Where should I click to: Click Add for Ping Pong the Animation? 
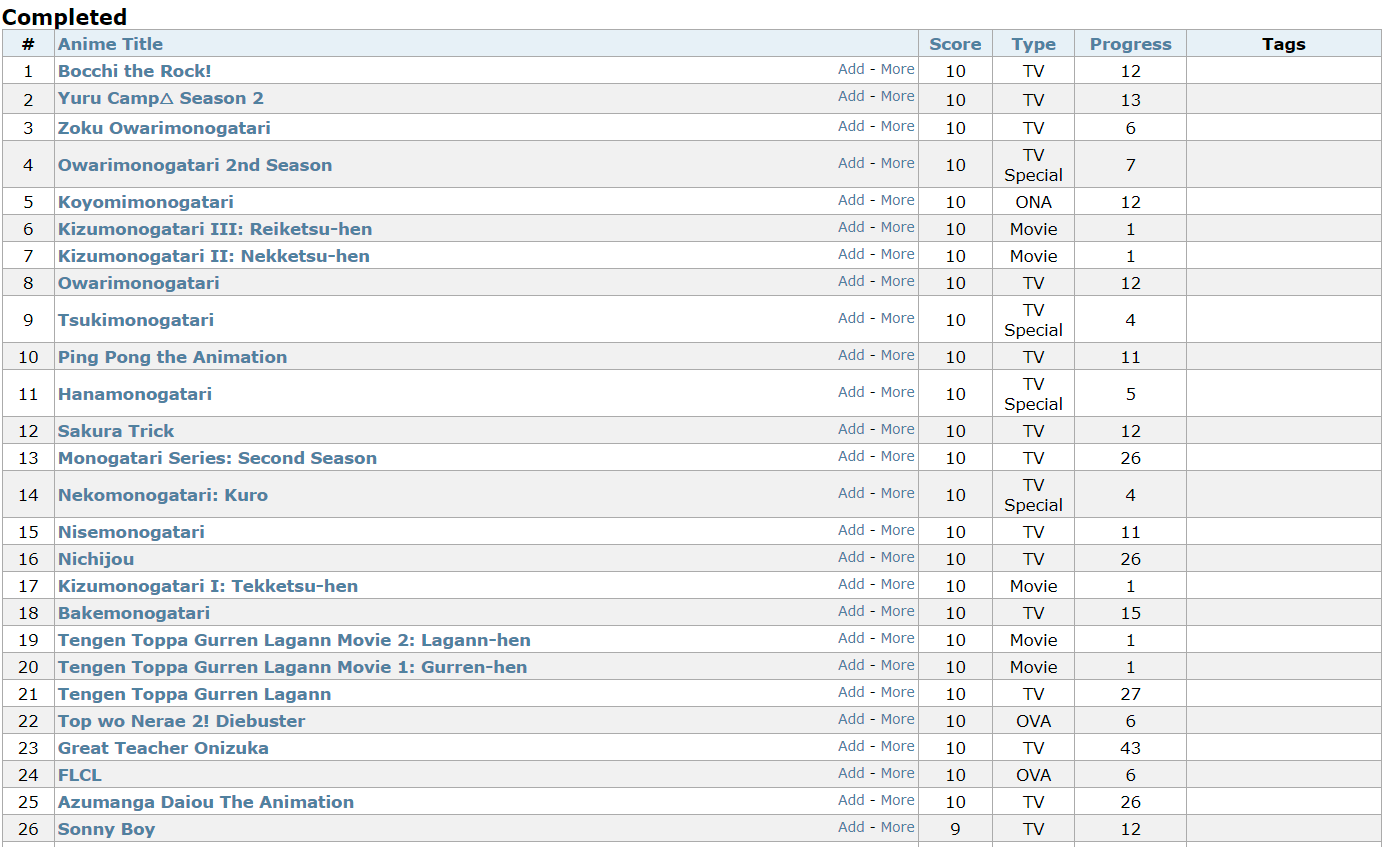point(851,355)
